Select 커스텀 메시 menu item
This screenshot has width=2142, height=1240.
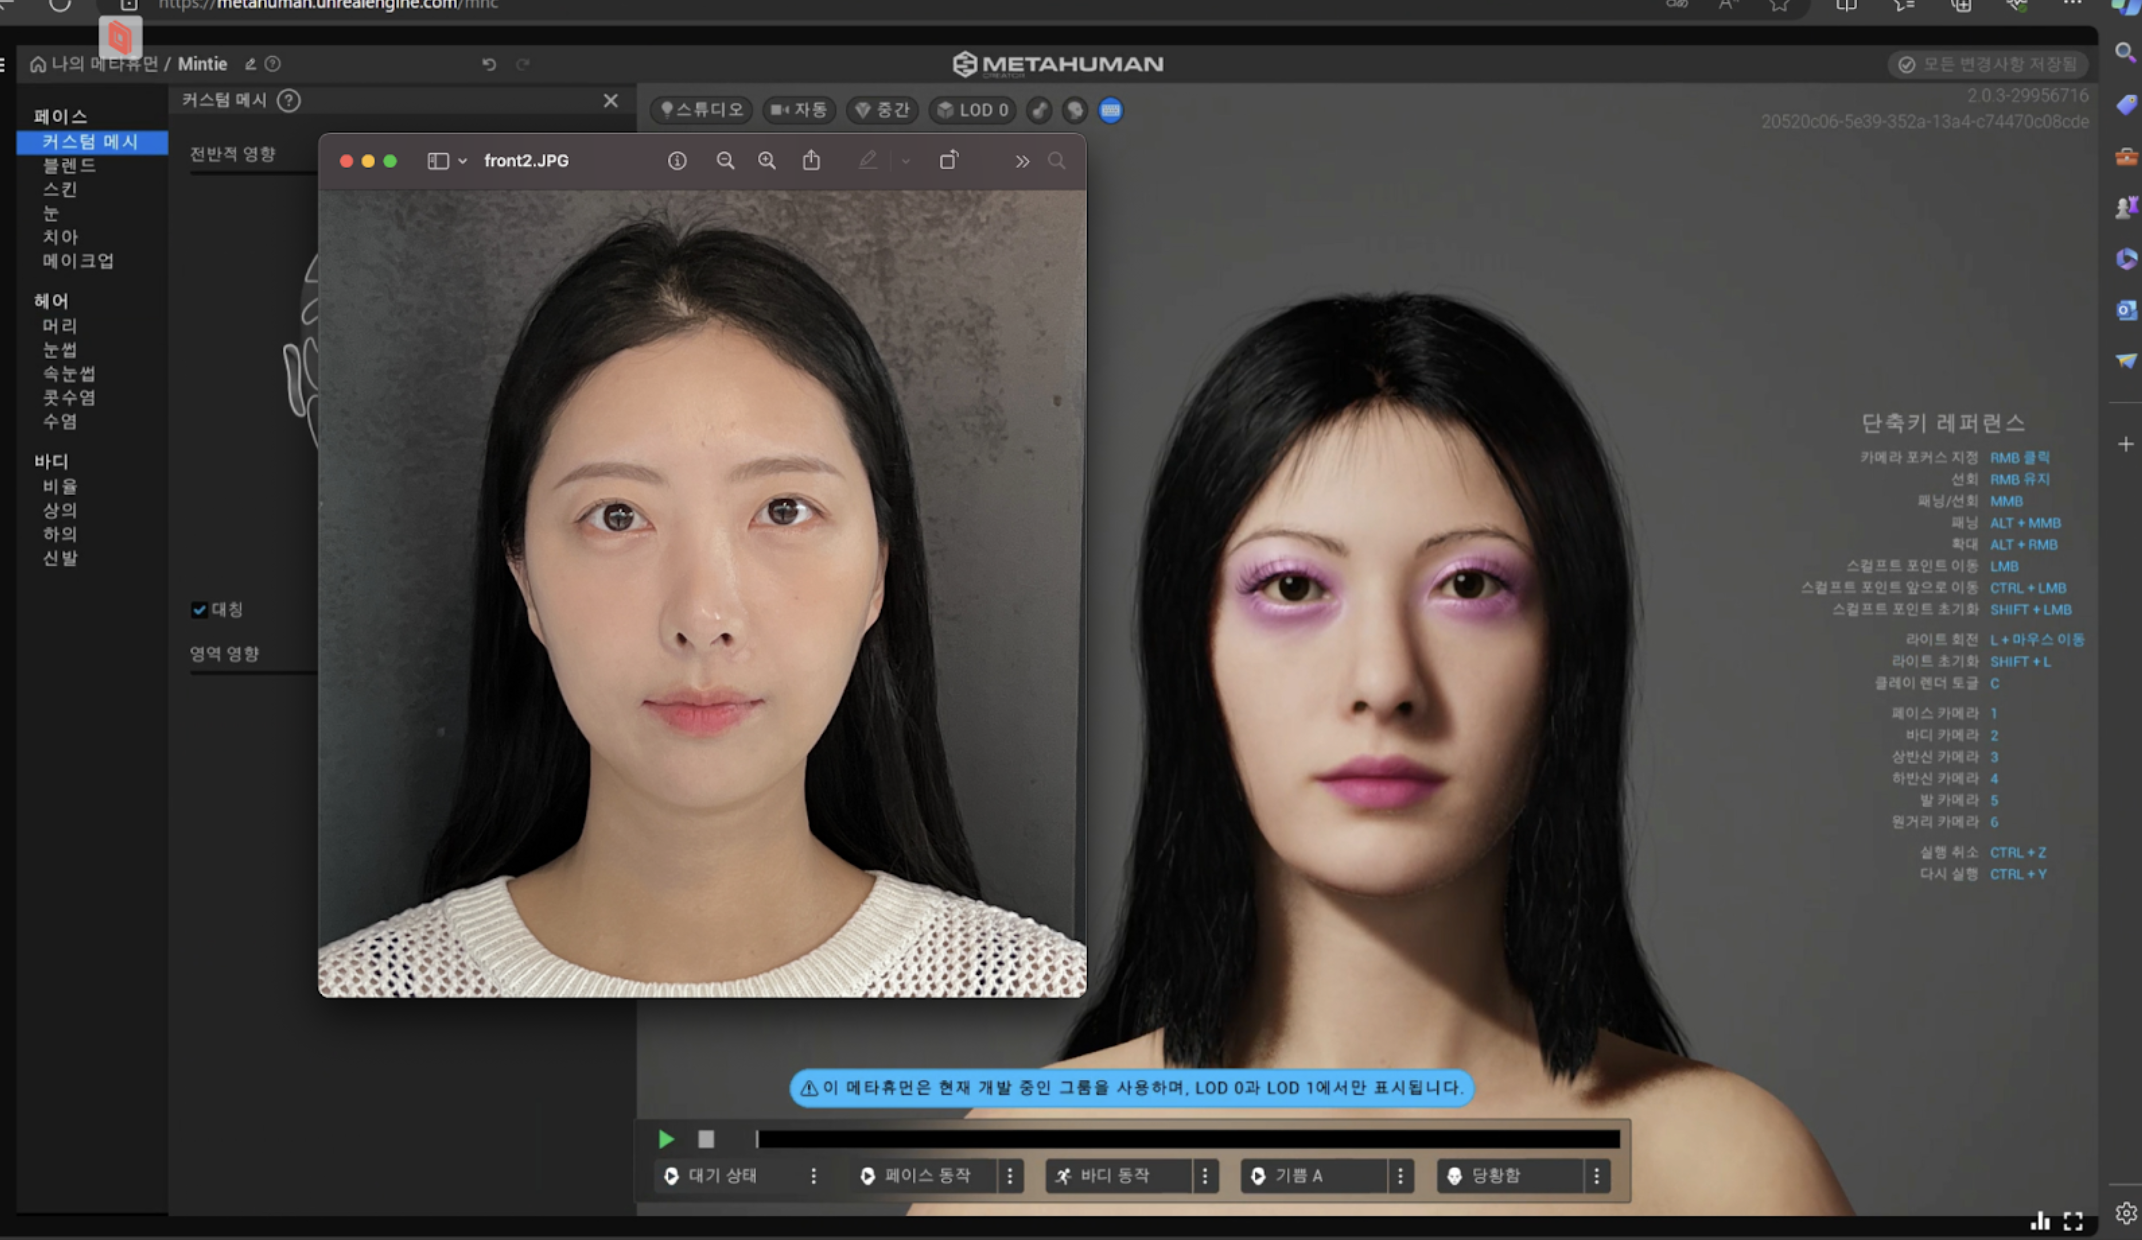click(91, 142)
